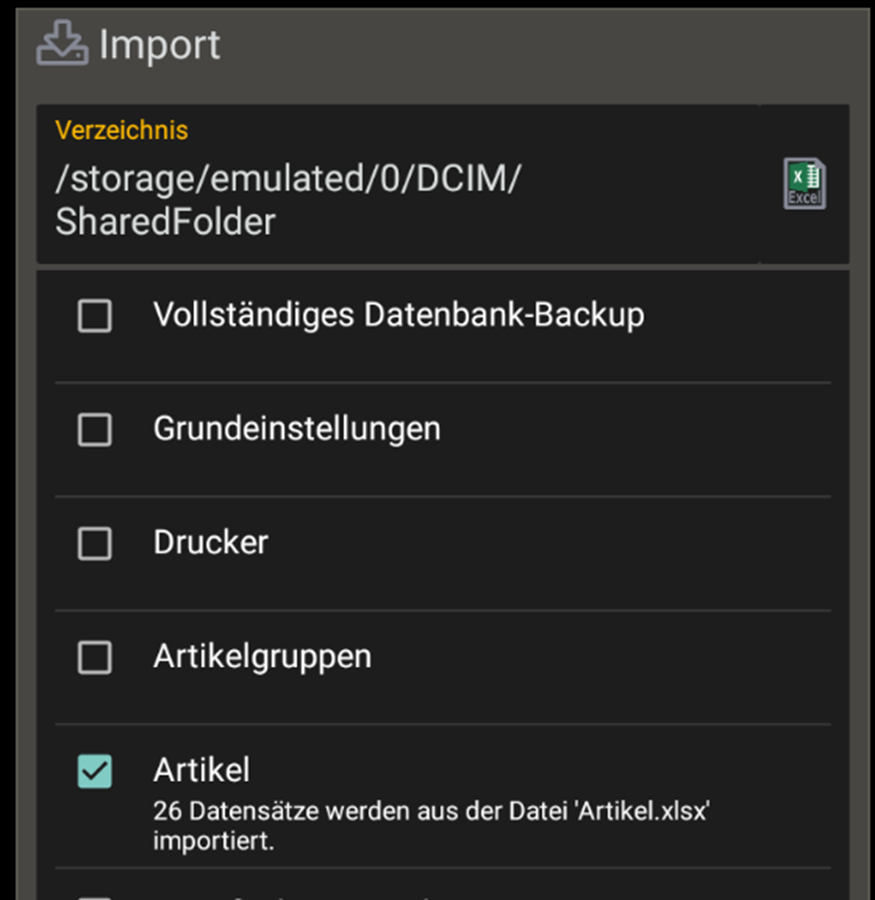The width and height of the screenshot is (875, 900).
Task: Check the Drucker checkbox
Action: (x=95, y=544)
